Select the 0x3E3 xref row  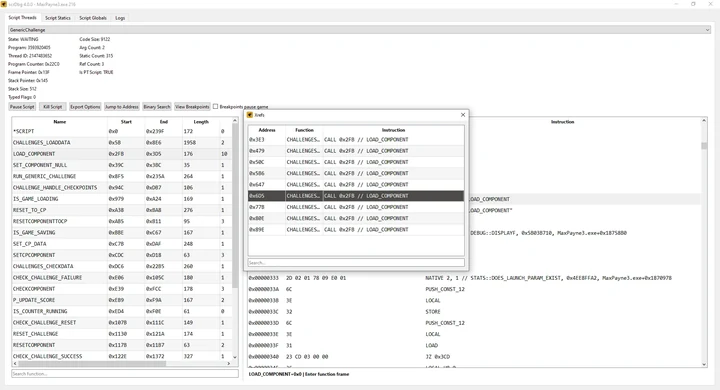pos(356,140)
